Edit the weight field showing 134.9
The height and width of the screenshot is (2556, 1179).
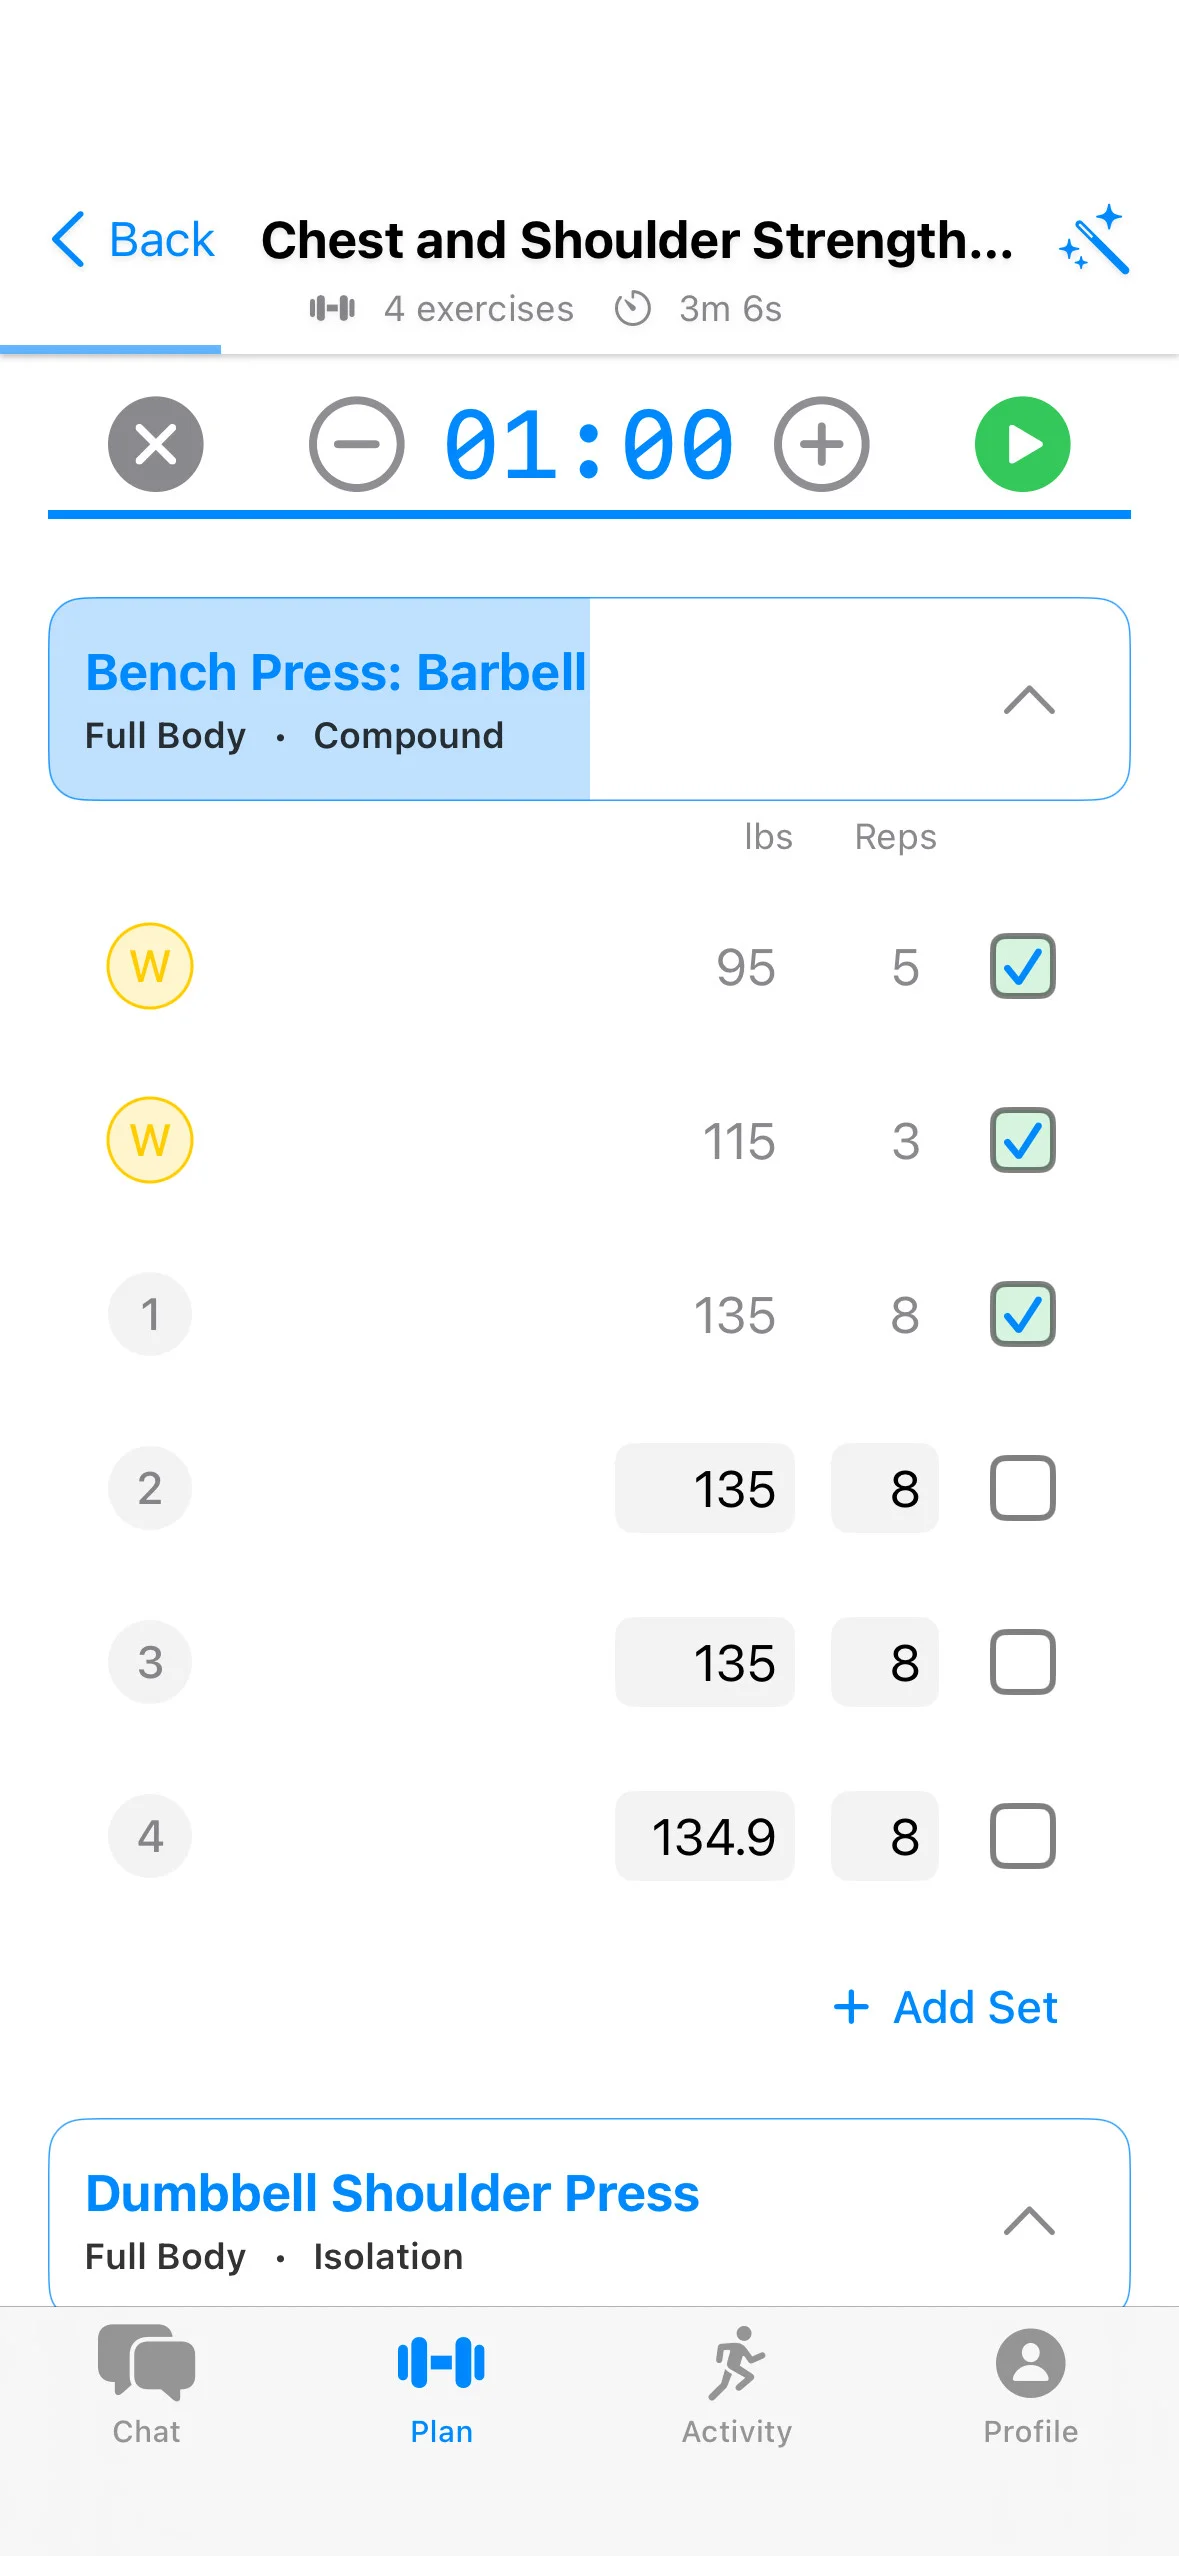[705, 1835]
